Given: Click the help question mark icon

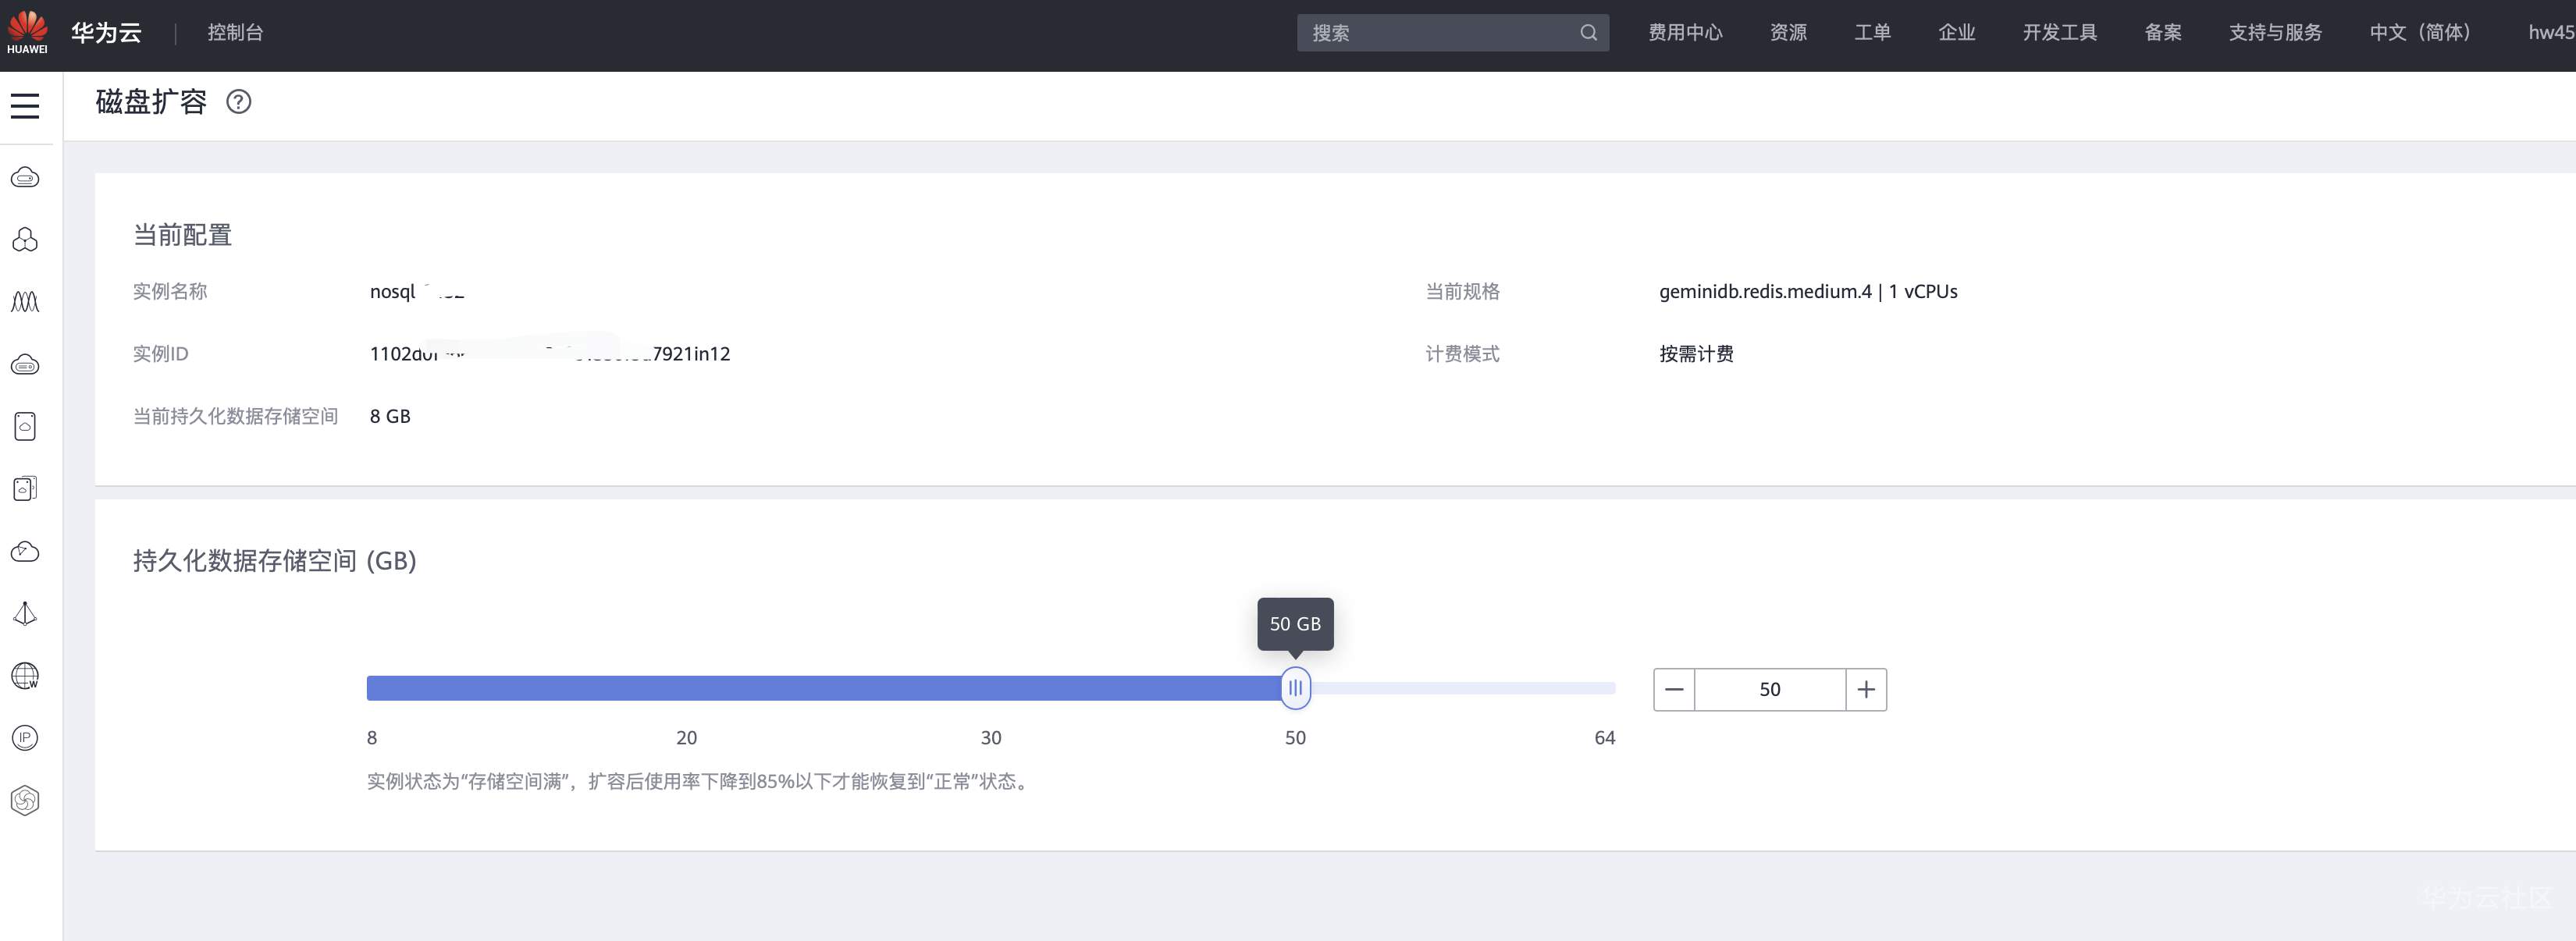Looking at the screenshot, I should (238, 101).
